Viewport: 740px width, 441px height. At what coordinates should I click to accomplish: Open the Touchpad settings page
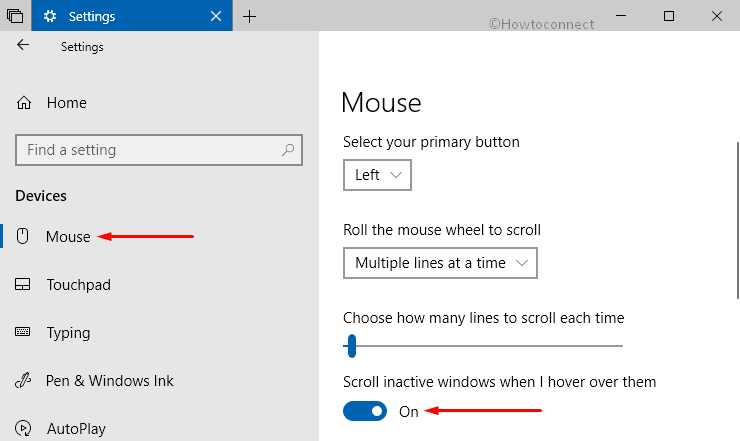[79, 285]
